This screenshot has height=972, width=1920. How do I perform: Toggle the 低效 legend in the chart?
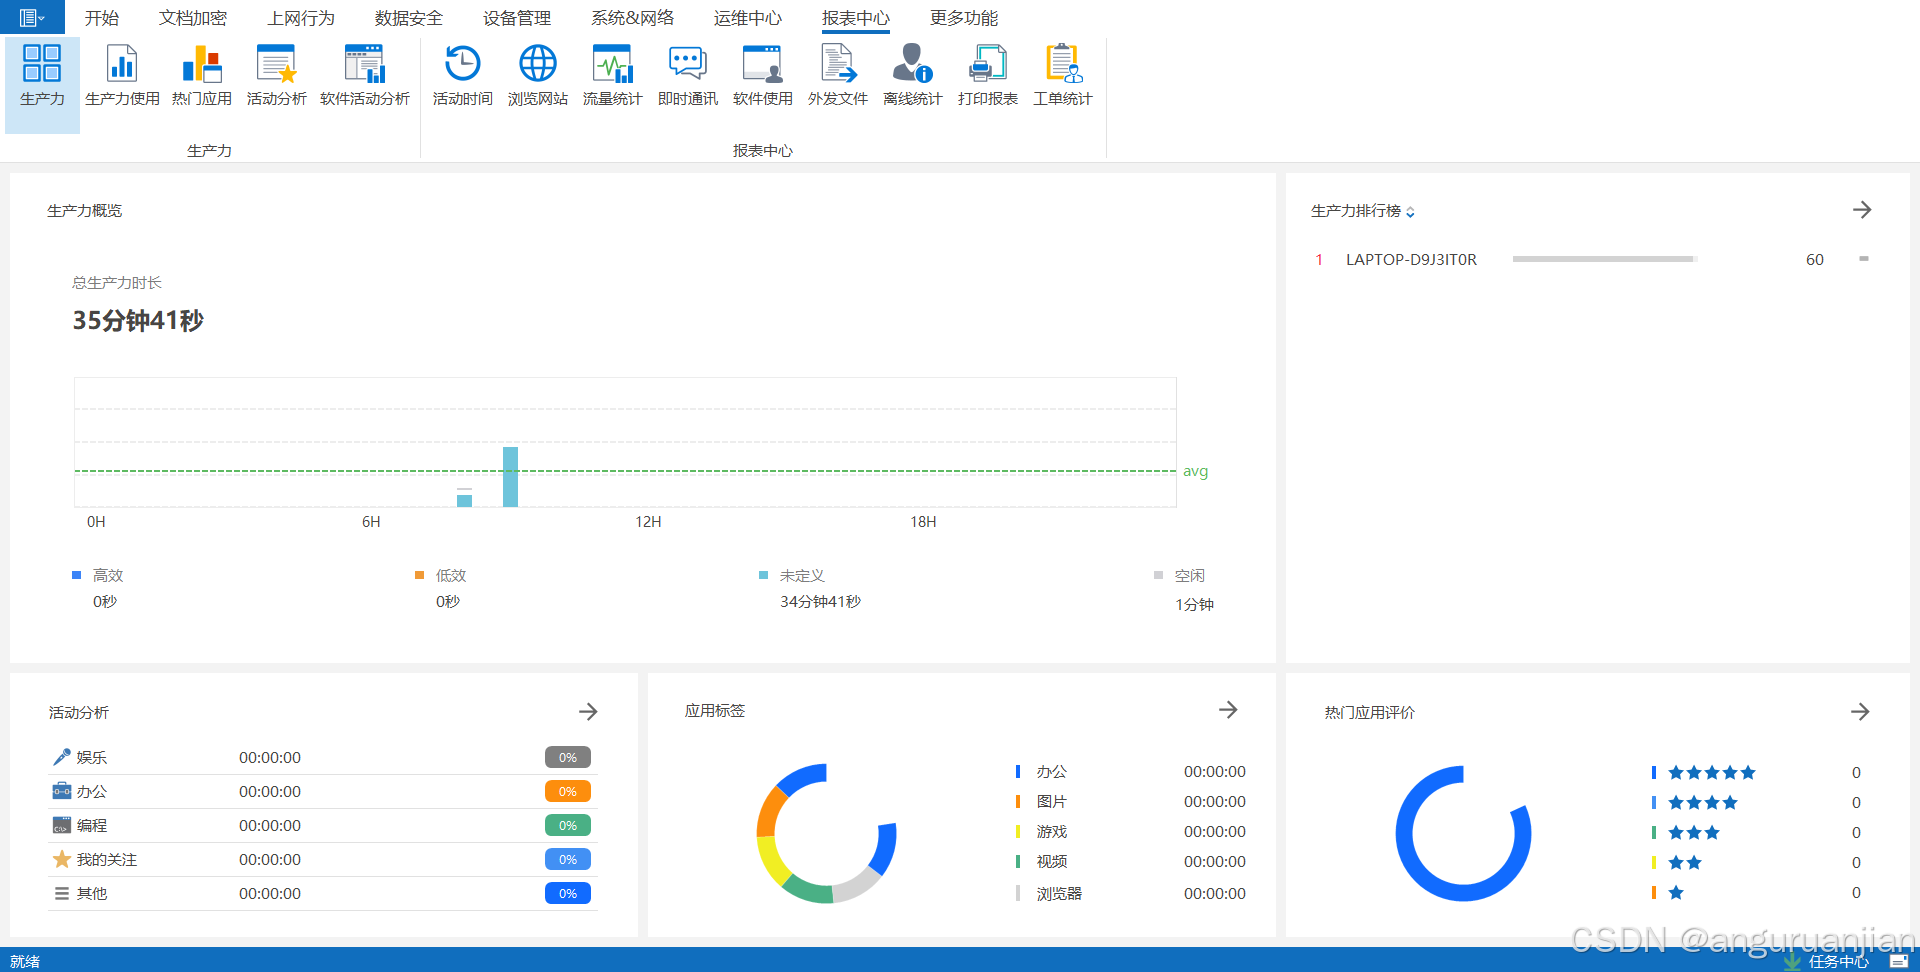pos(441,575)
